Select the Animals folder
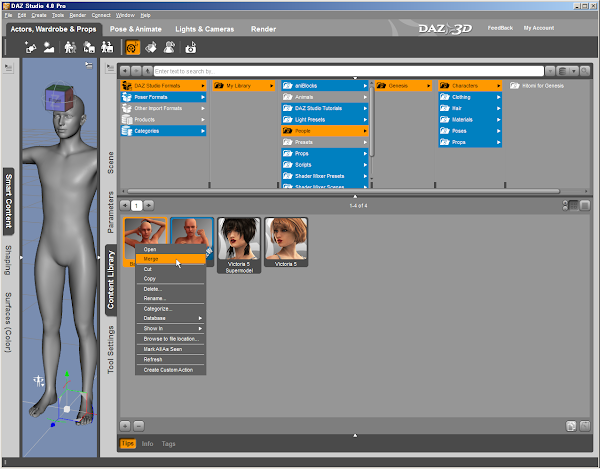The width and height of the screenshot is (600, 469). pos(325,97)
